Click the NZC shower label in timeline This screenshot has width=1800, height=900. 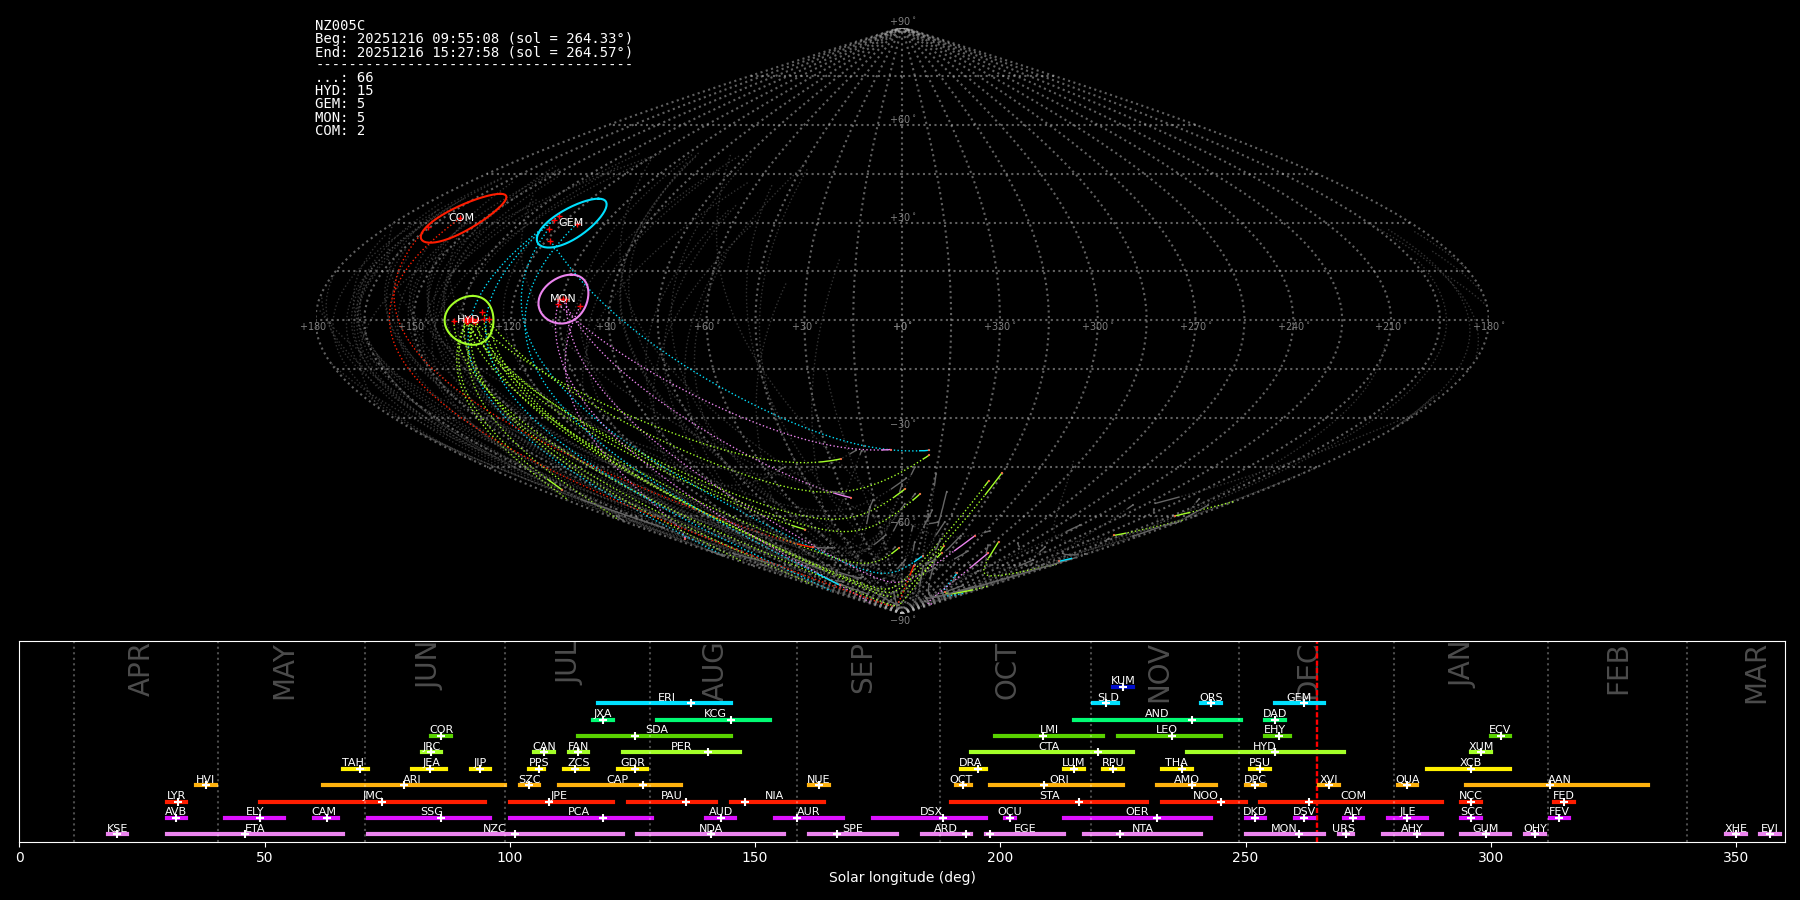pos(494,829)
